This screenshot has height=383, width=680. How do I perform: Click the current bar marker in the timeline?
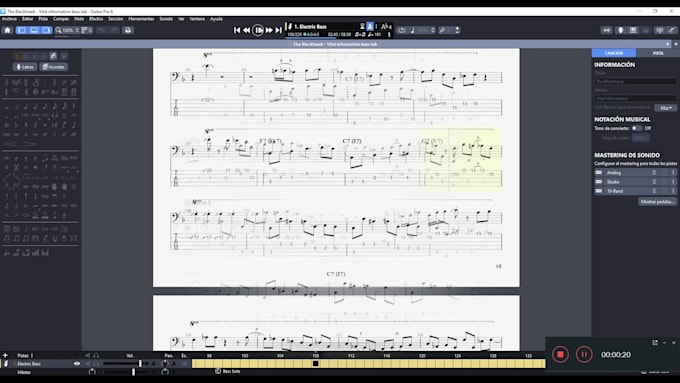click(x=315, y=363)
